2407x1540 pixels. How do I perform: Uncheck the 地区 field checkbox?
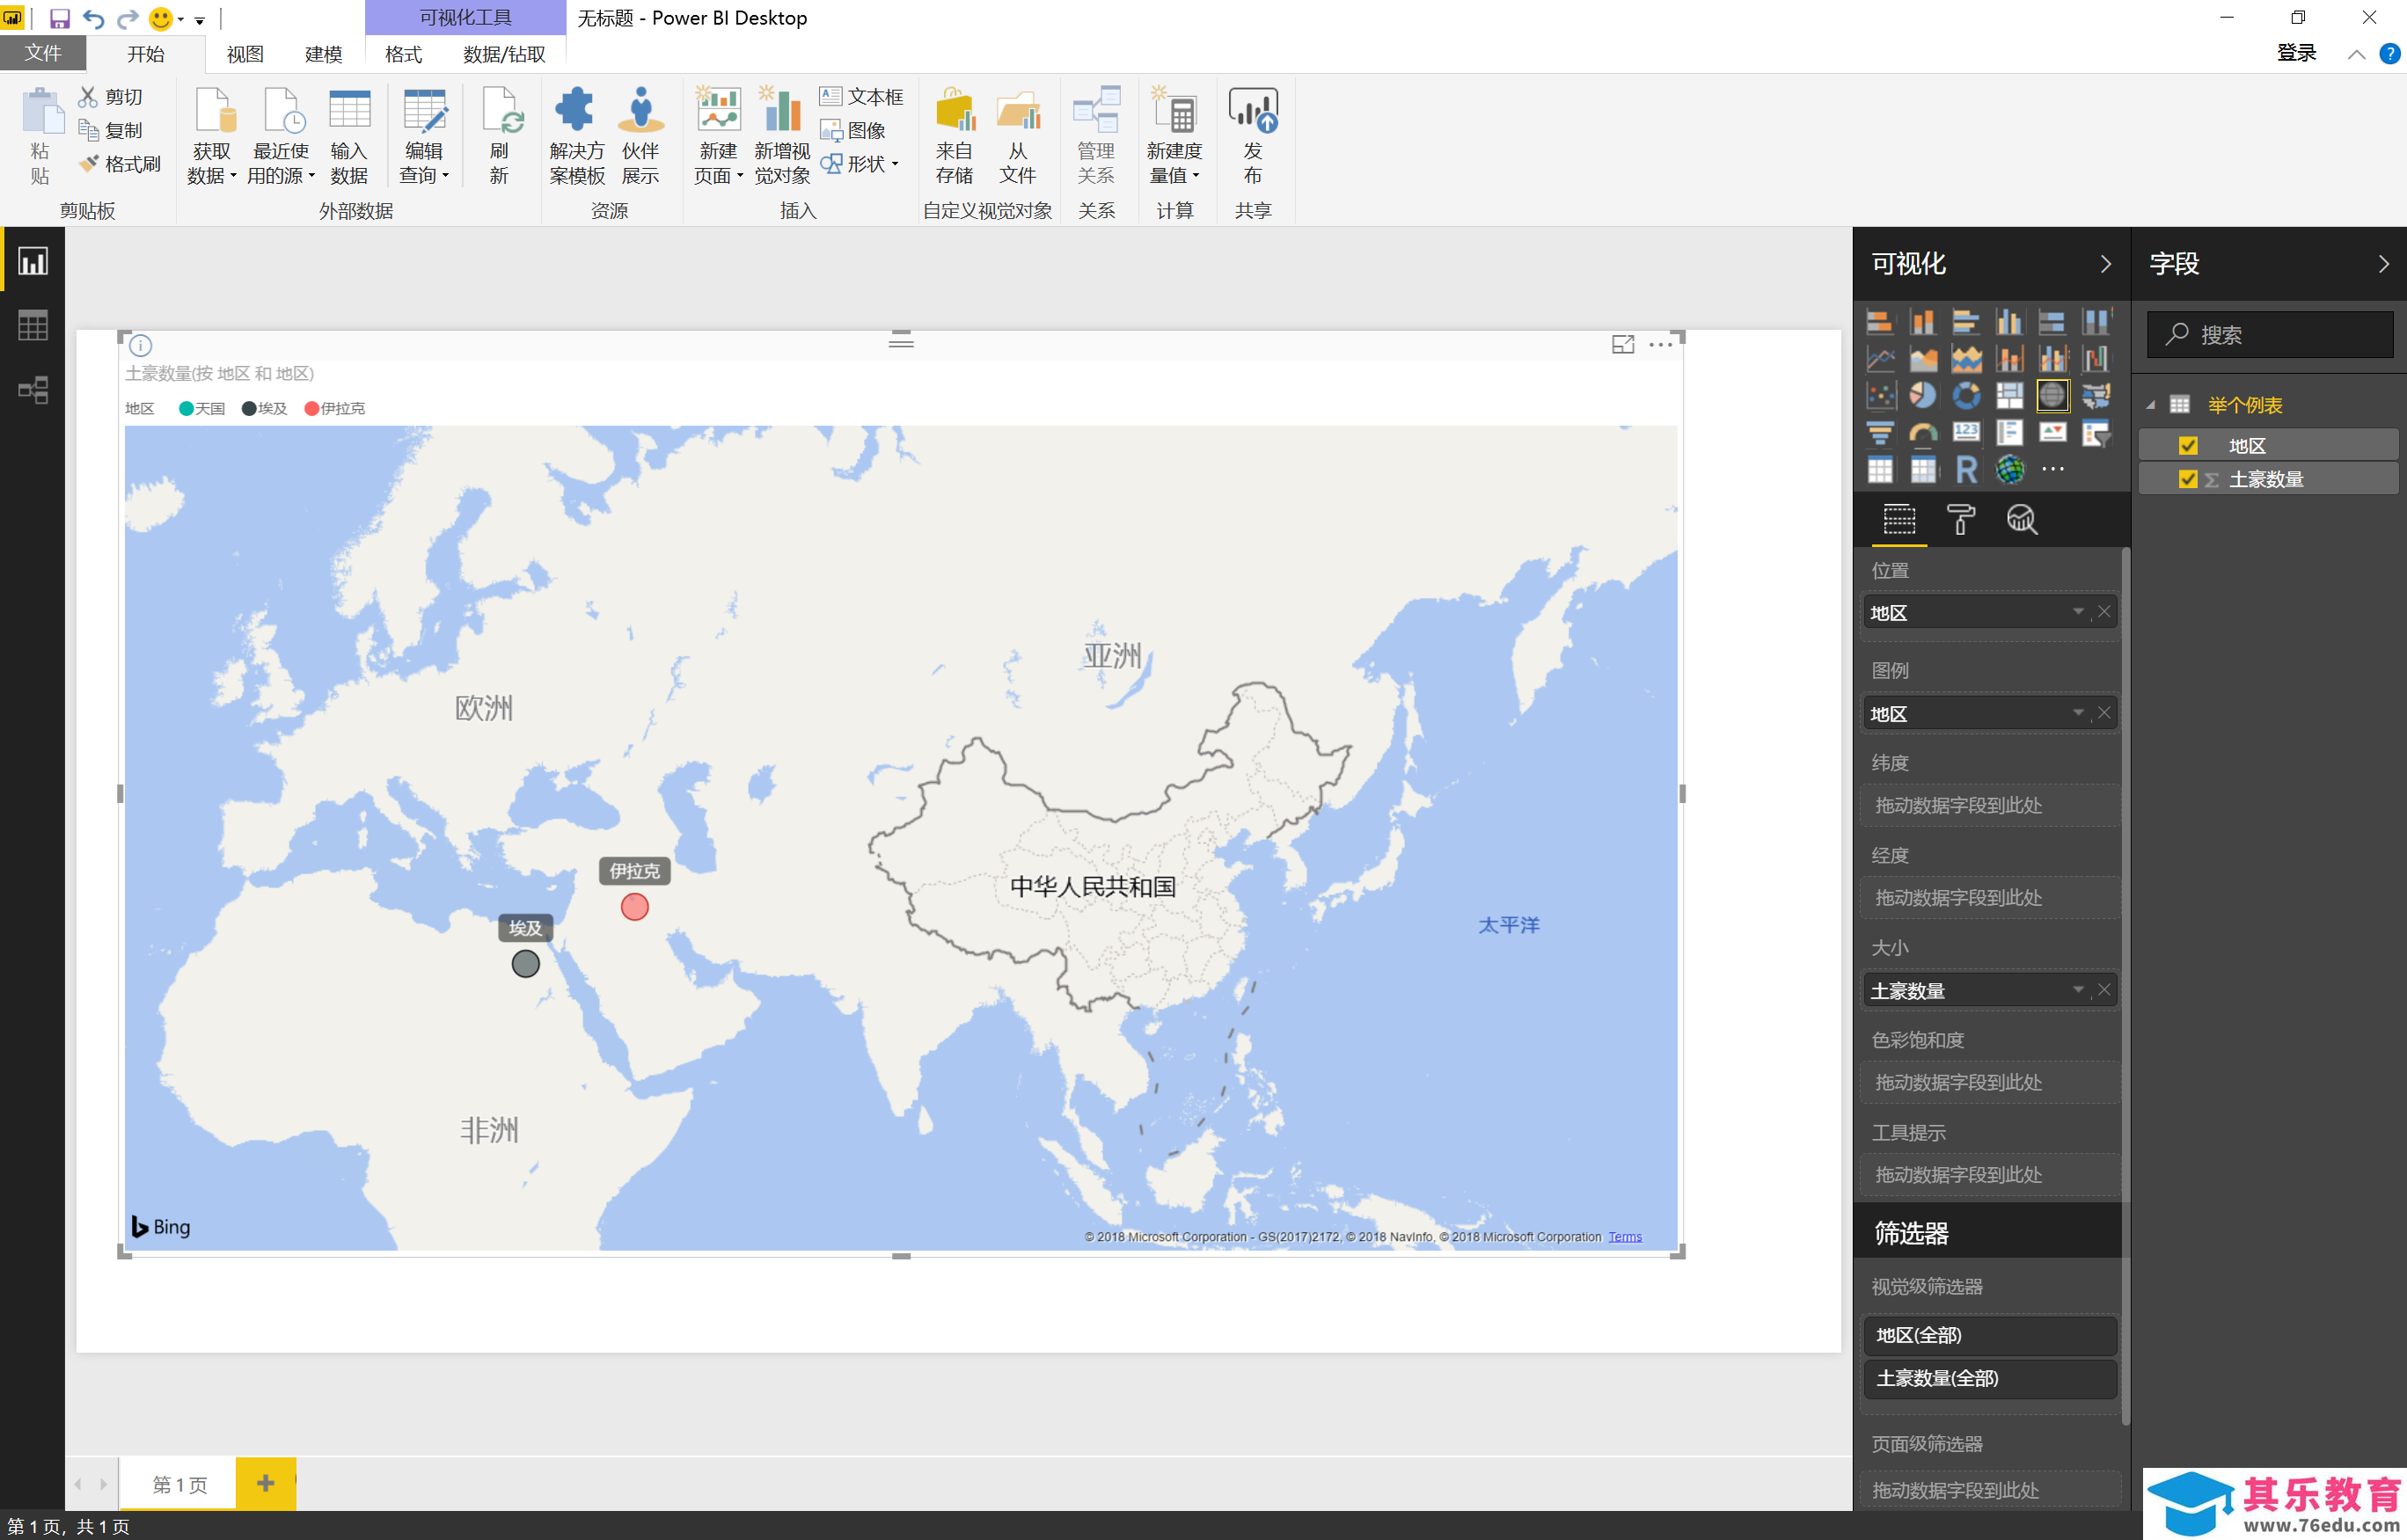2188,446
